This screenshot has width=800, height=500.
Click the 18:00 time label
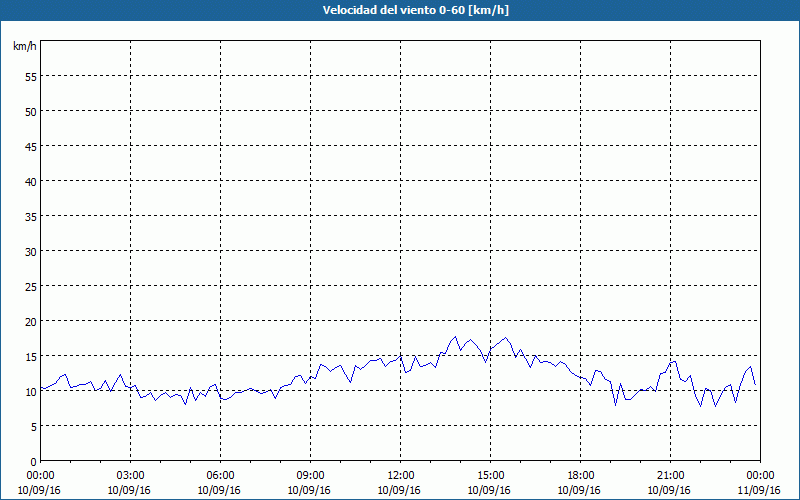pyautogui.click(x=581, y=476)
